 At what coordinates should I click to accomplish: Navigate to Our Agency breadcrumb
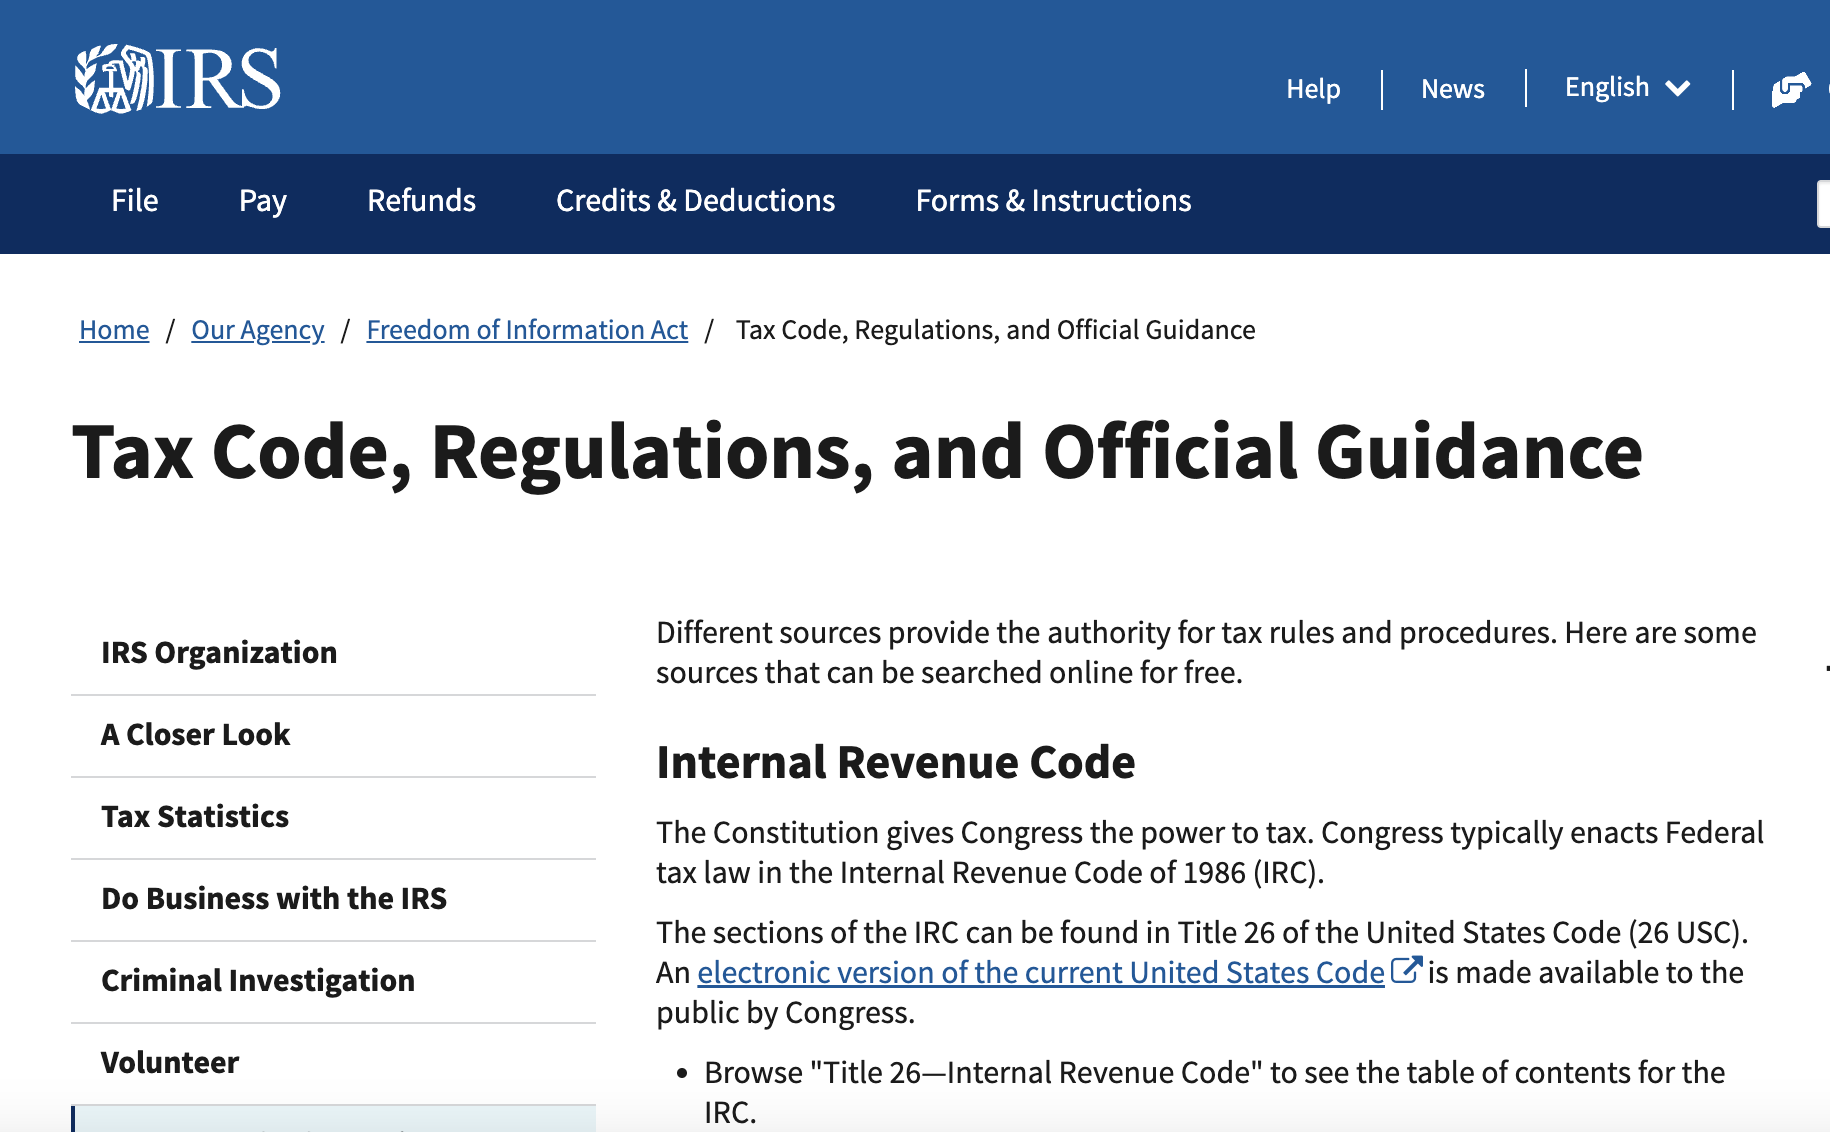257,330
